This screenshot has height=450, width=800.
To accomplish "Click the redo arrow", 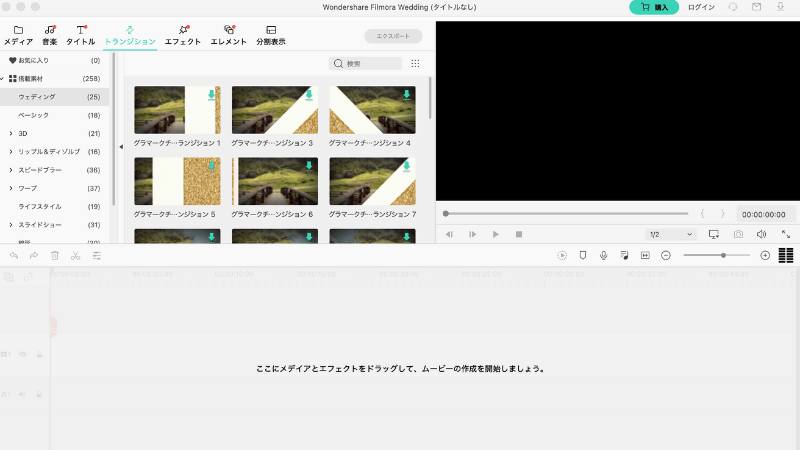I will pyautogui.click(x=34, y=256).
